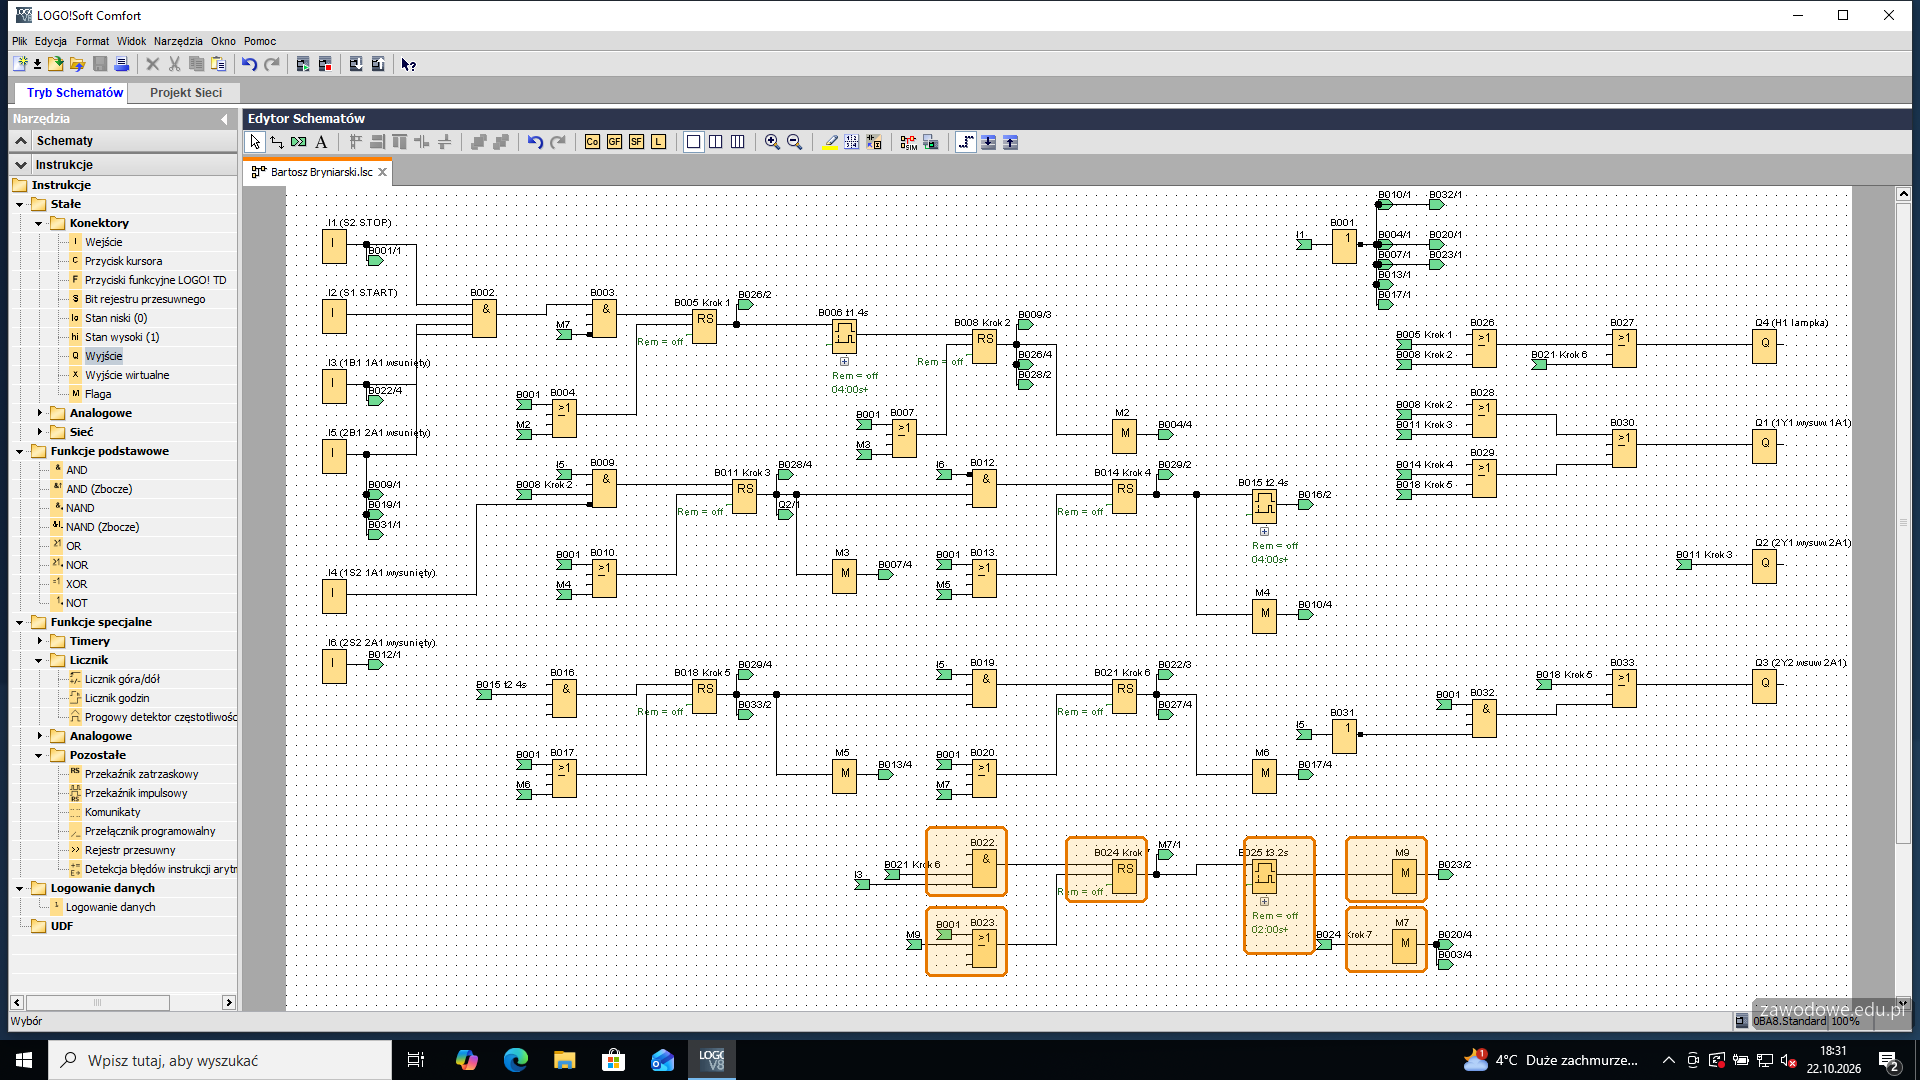Switch to the Projekt Sieci tab
The width and height of the screenshot is (1920, 1080).
point(186,93)
